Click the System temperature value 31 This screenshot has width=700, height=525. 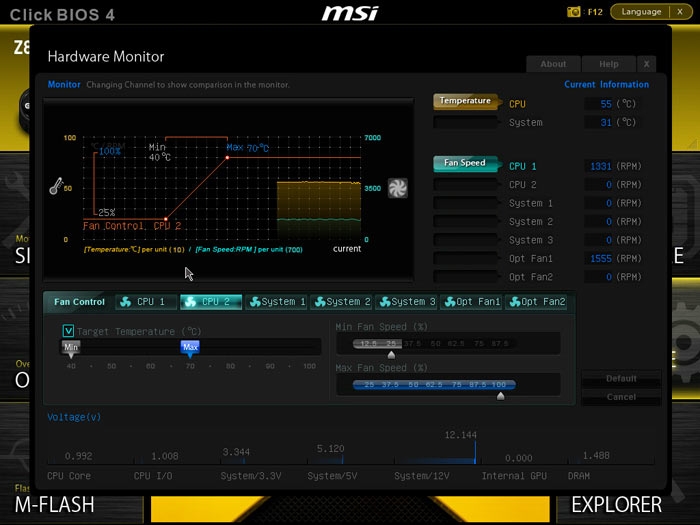pyautogui.click(x=605, y=122)
